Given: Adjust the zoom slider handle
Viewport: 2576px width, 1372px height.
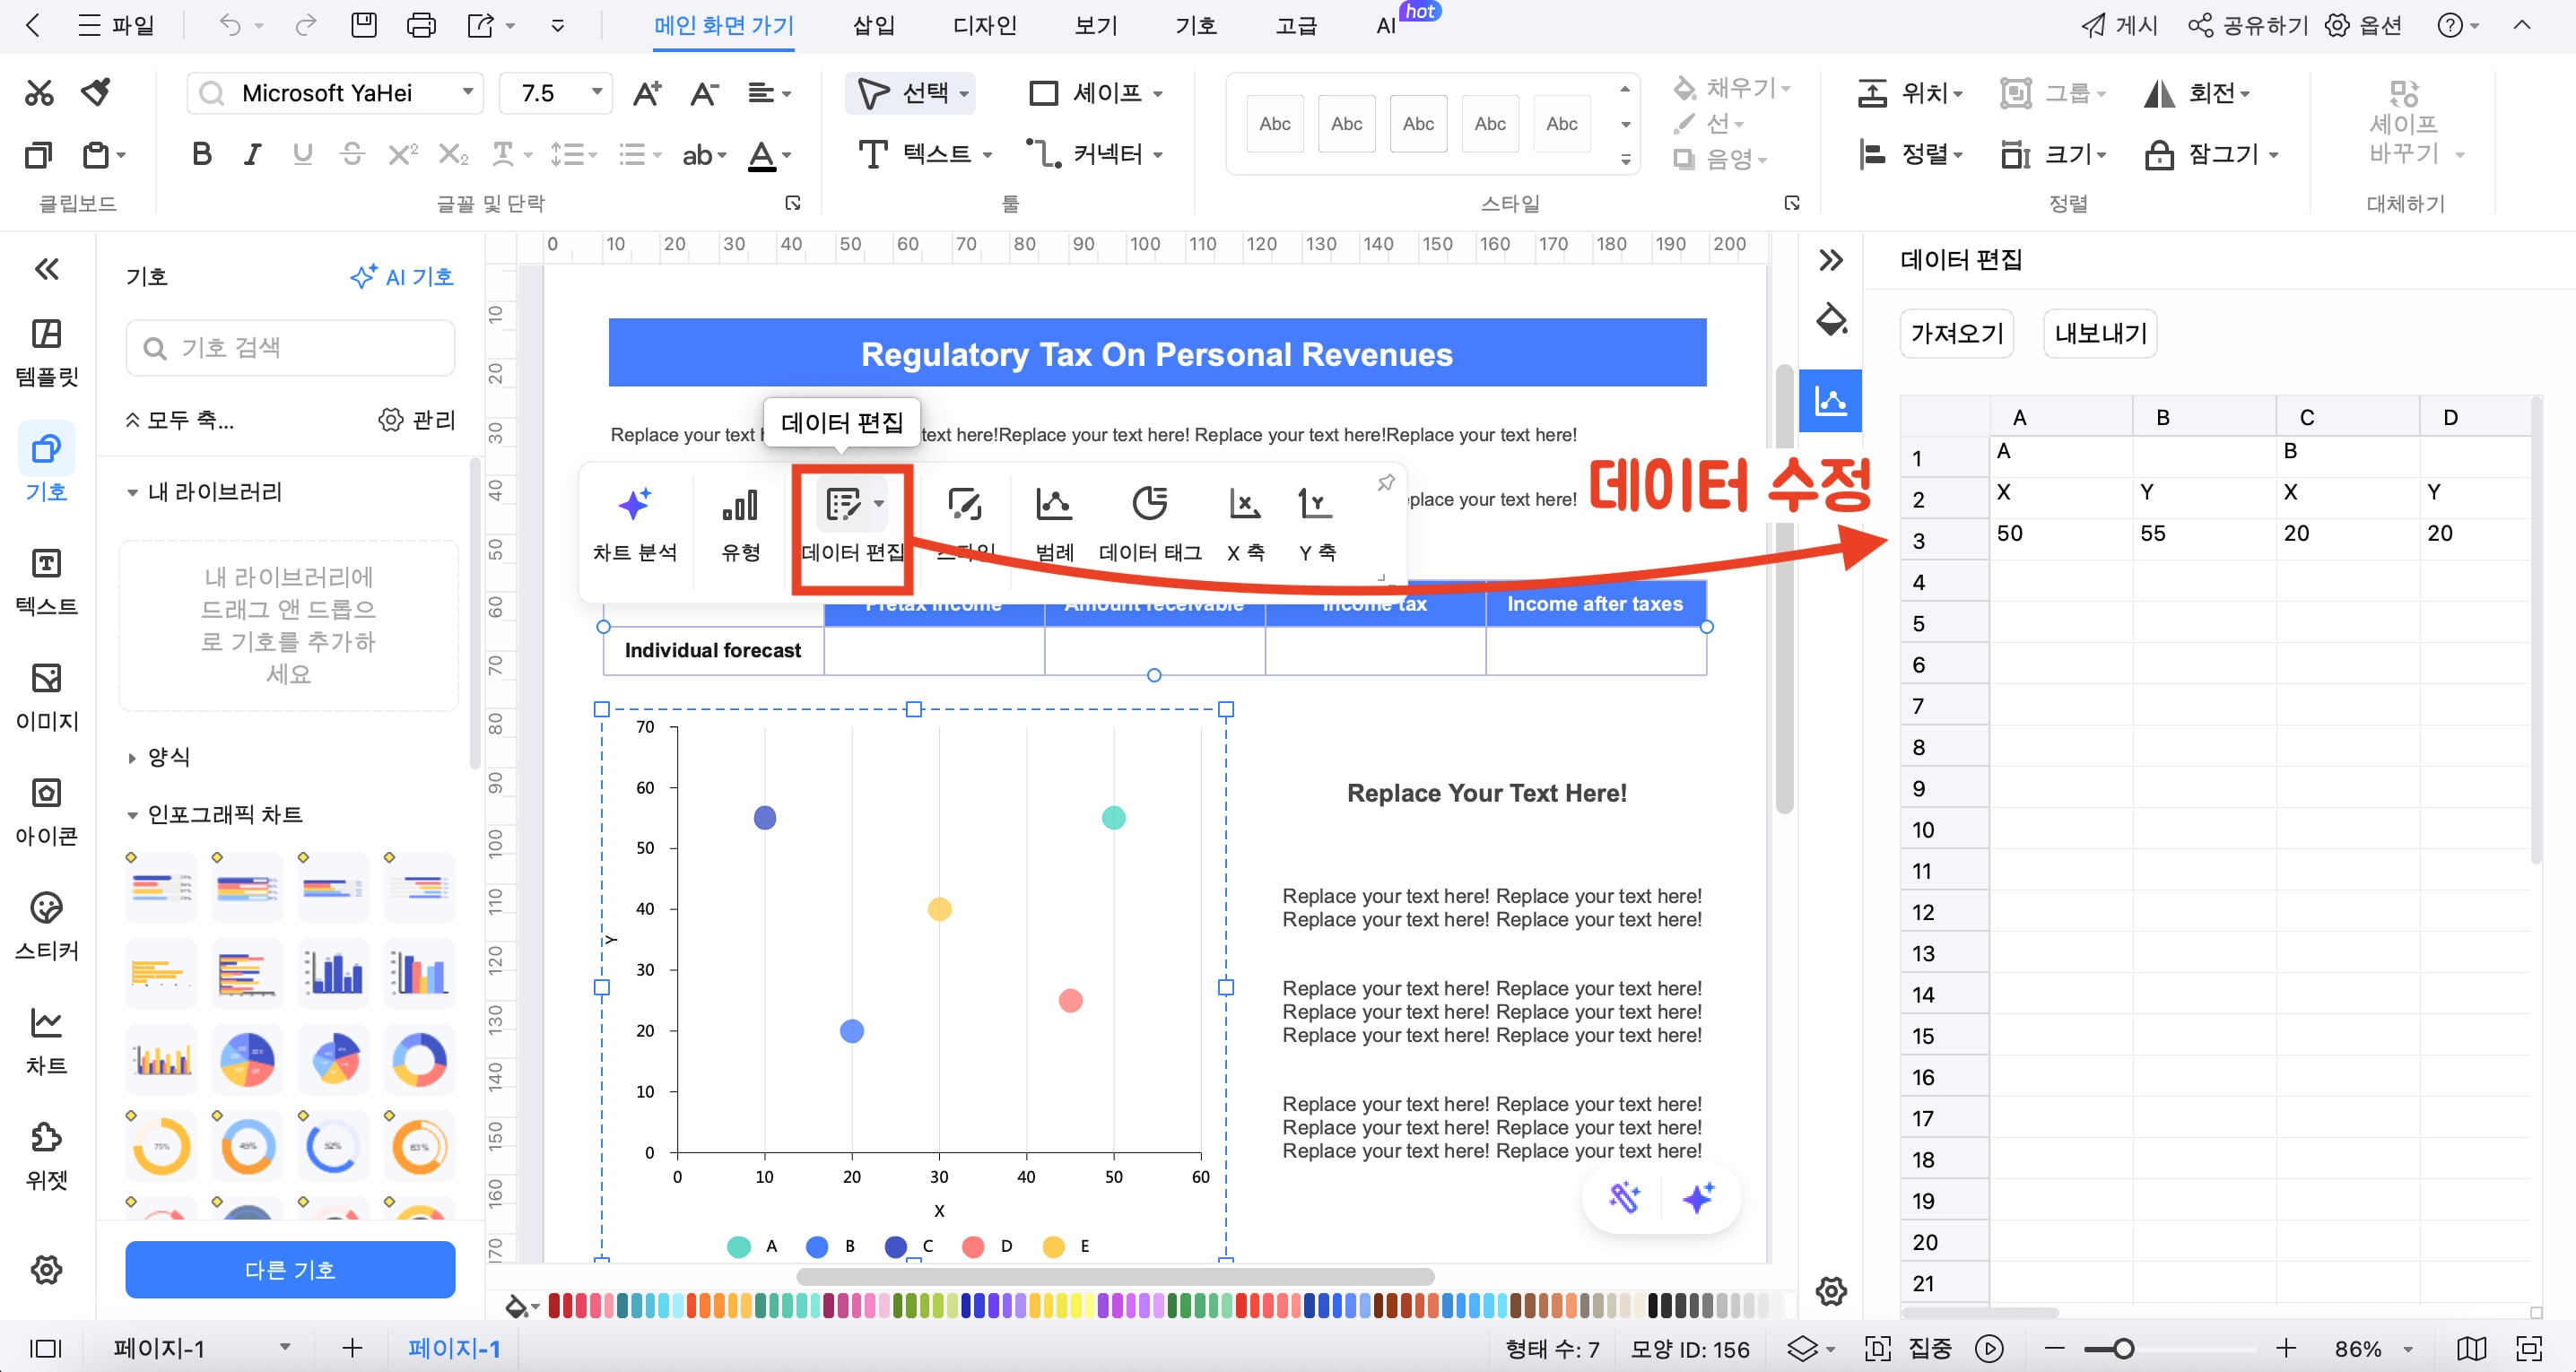Looking at the screenshot, I should pos(2122,1348).
